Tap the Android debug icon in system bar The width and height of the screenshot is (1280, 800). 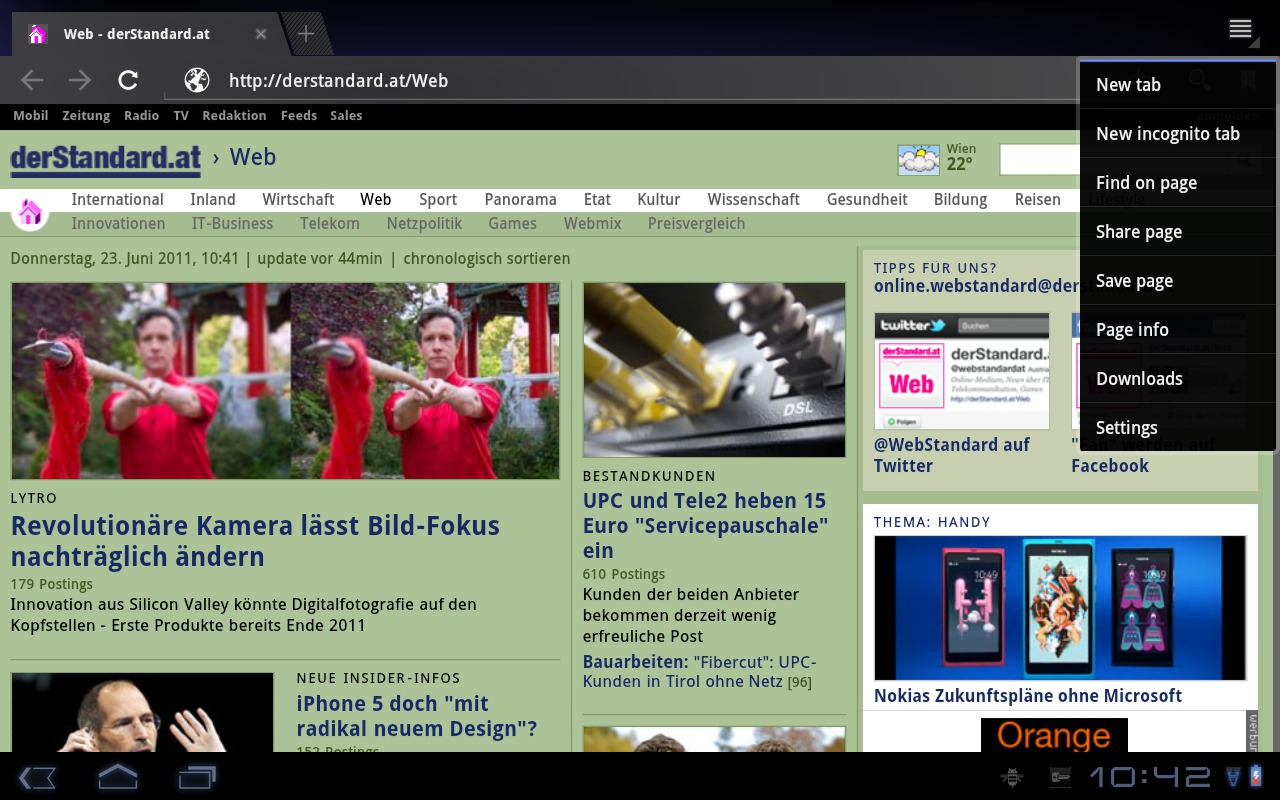pos(1012,777)
